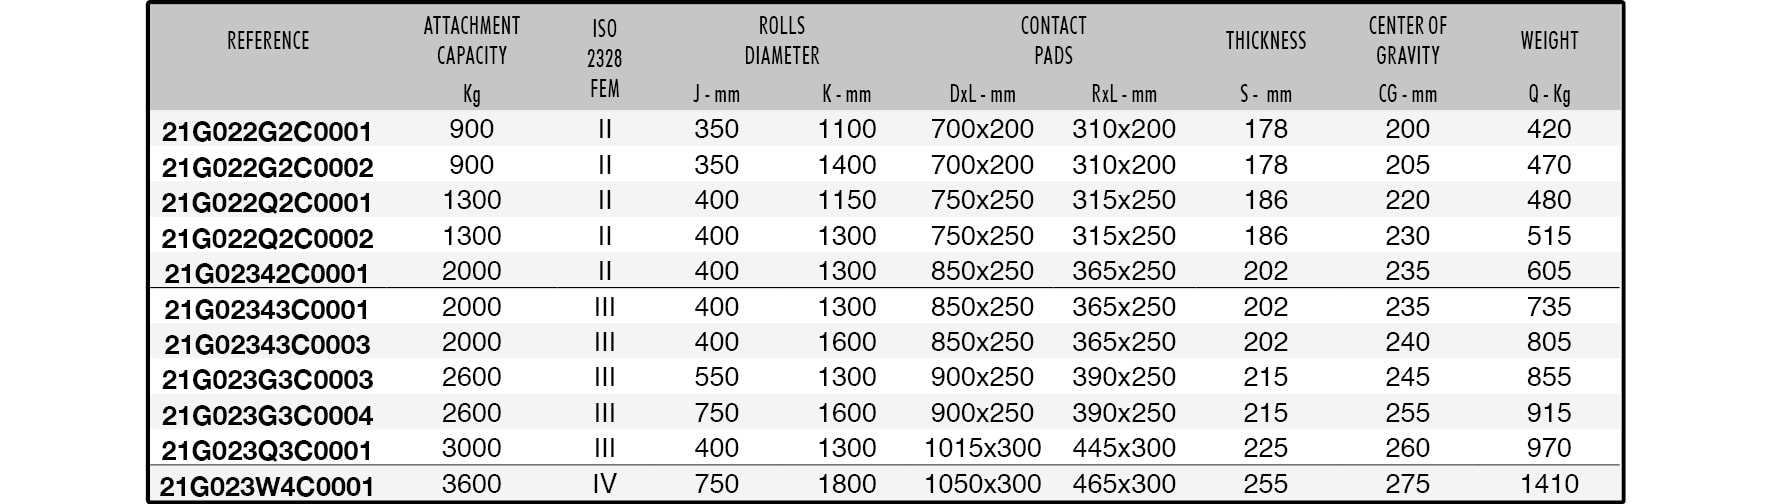Select reference 21G022G2C0001
1772x504 pixels.
267,132
